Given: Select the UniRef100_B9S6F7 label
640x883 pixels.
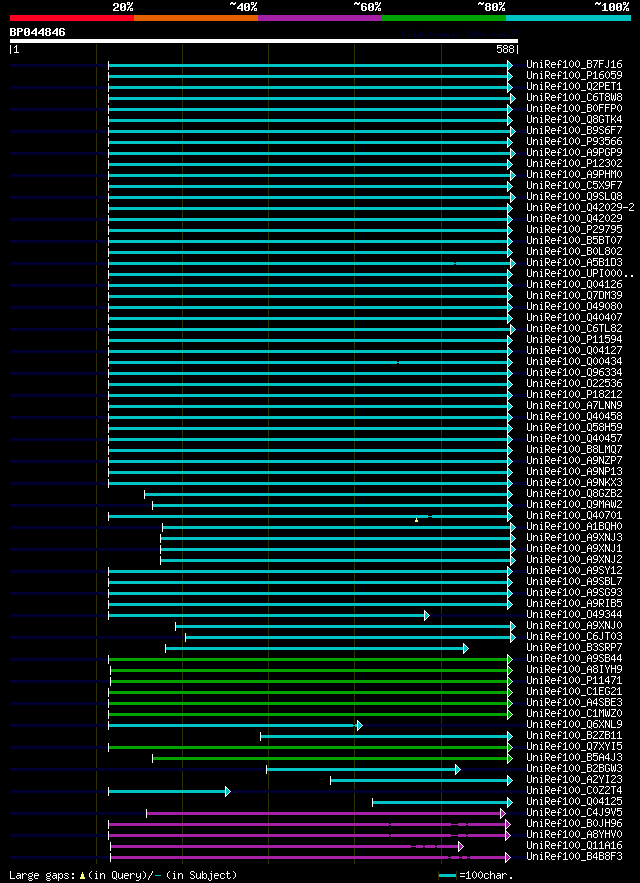Looking at the screenshot, I should pos(574,131).
